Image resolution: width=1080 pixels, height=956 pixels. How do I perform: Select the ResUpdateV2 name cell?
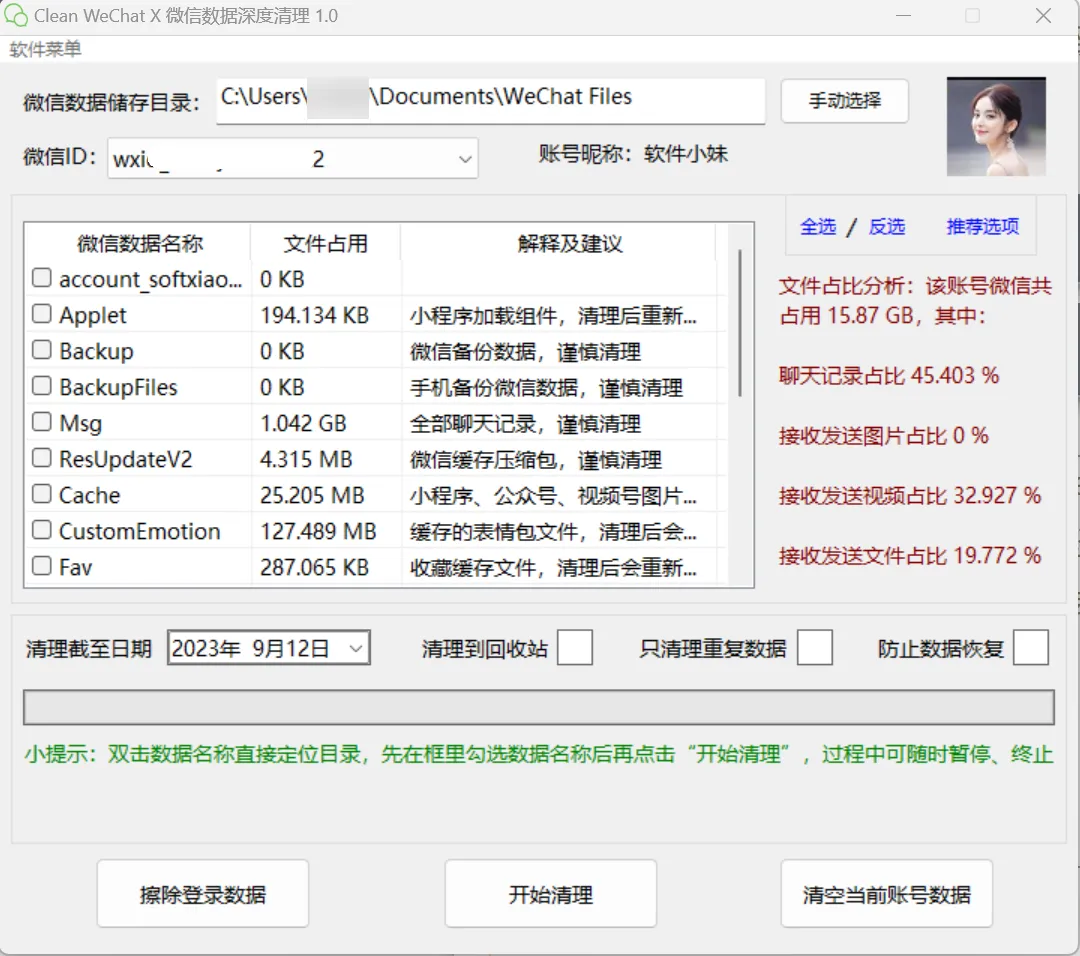(126, 459)
